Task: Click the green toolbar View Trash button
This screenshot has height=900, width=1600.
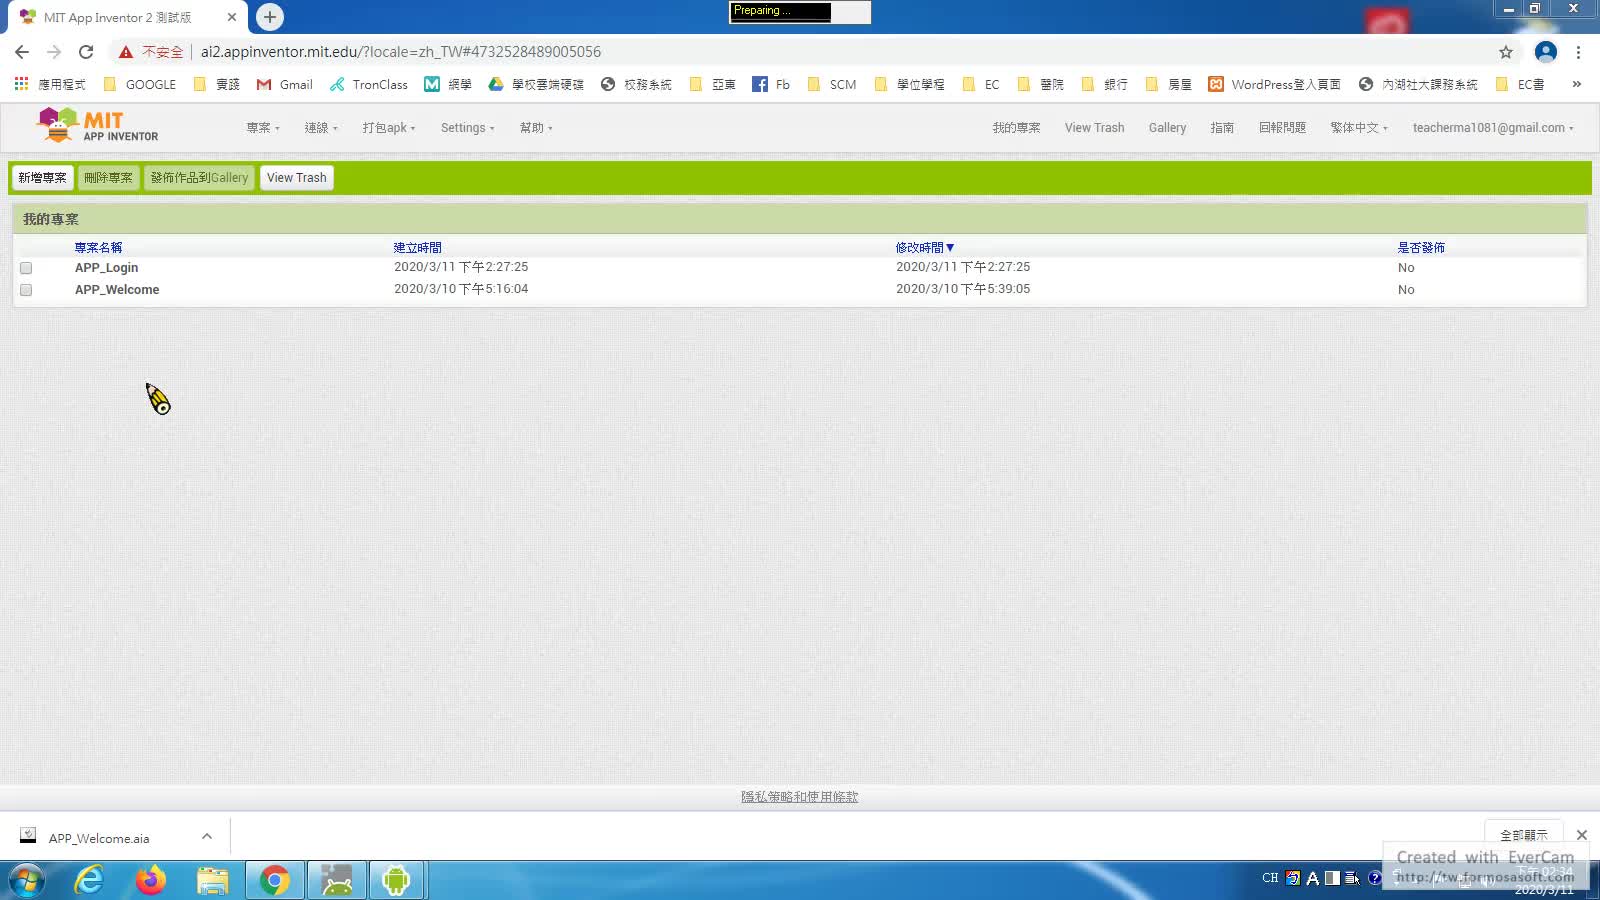Action: (x=297, y=178)
